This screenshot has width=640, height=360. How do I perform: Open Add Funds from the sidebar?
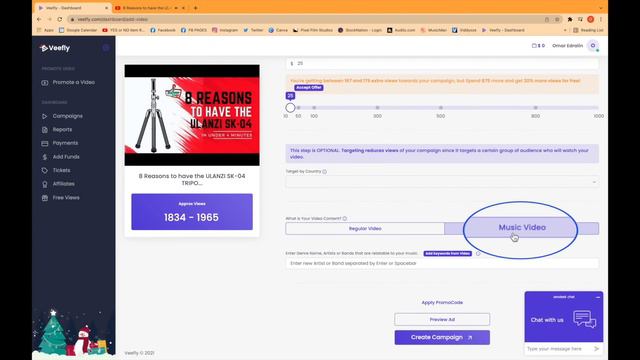pyautogui.click(x=66, y=157)
